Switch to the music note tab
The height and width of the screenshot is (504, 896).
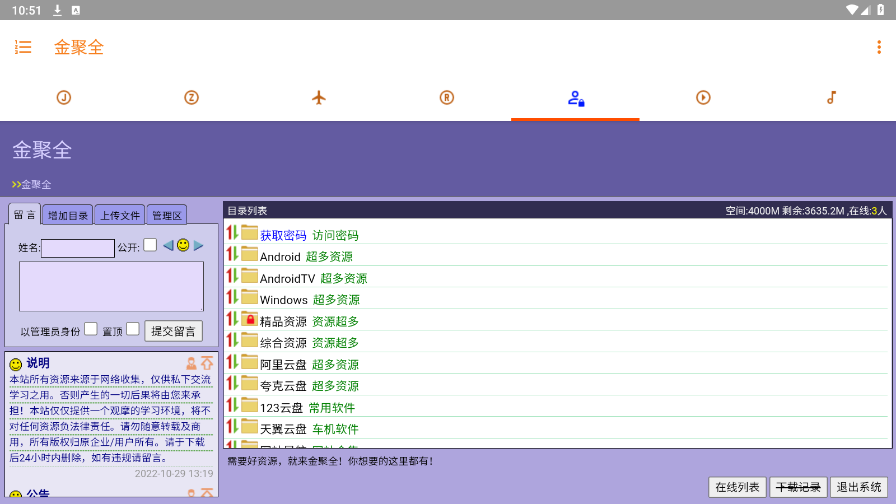(831, 97)
